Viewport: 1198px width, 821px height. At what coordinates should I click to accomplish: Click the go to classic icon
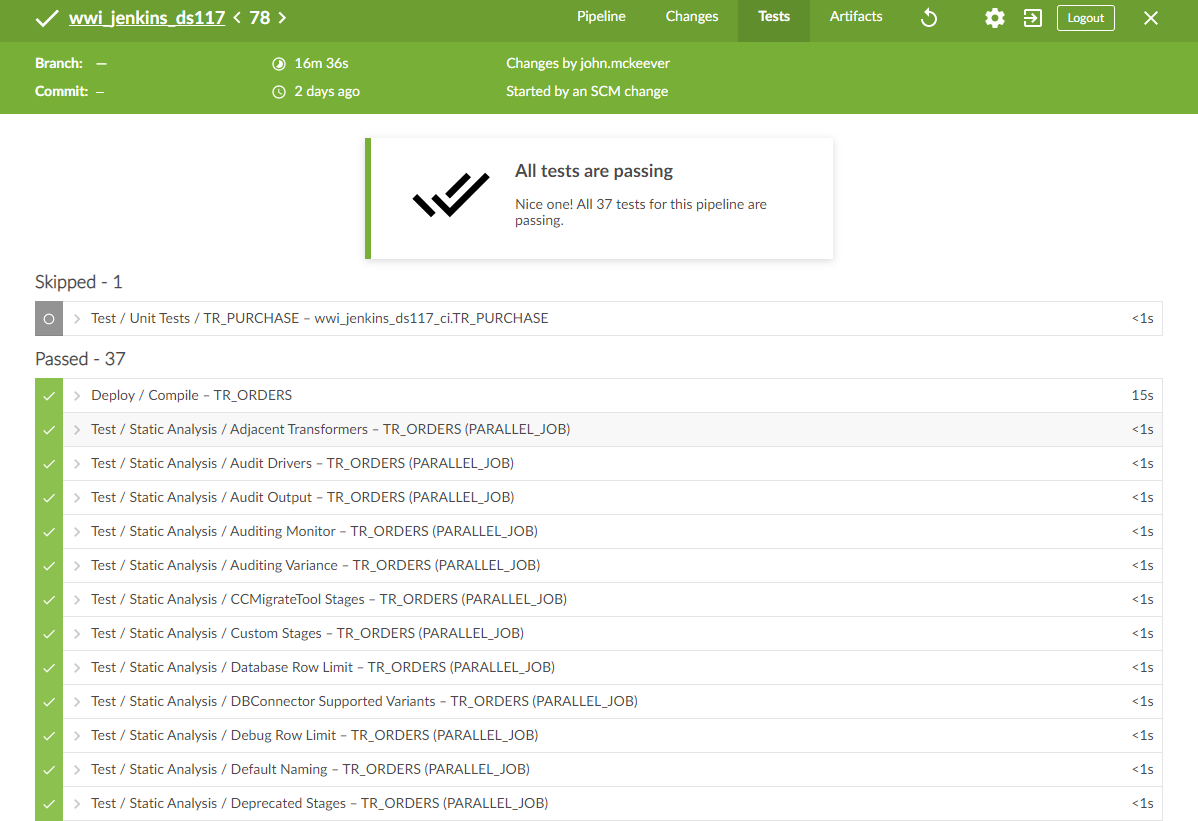[x=1033, y=18]
